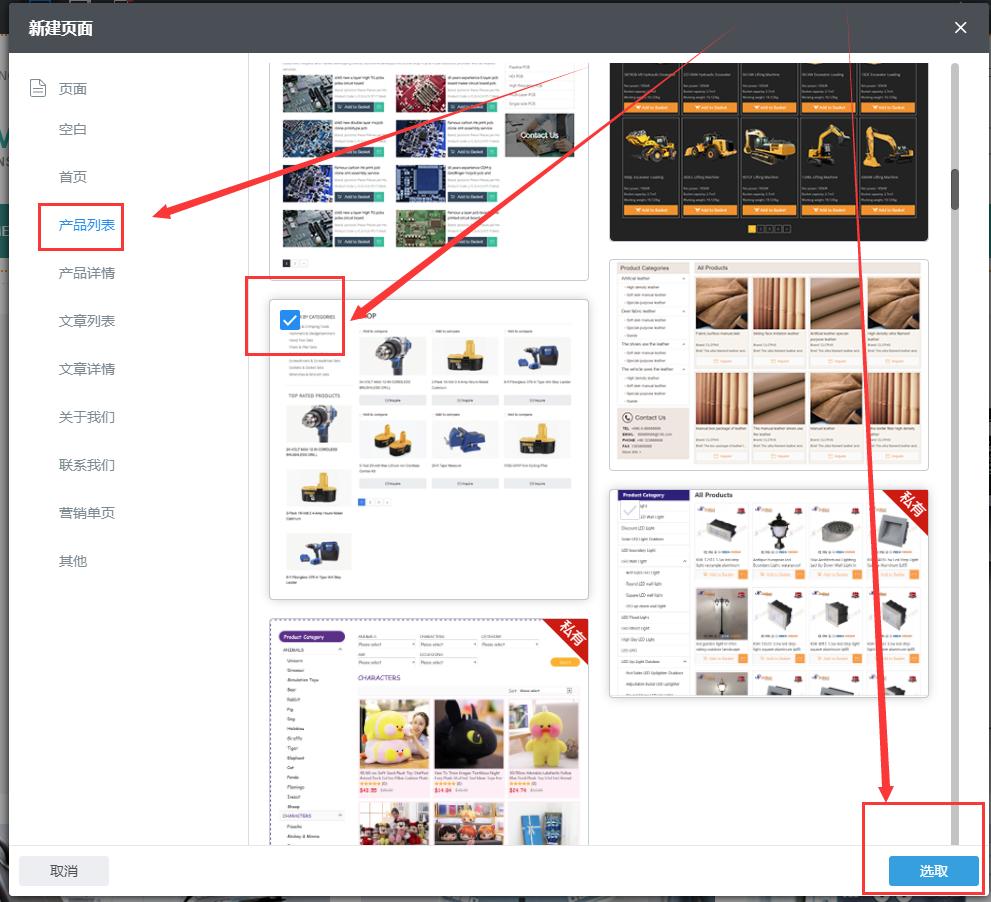Click the page document icon beside 页面
The image size is (991, 902).
click(38, 88)
